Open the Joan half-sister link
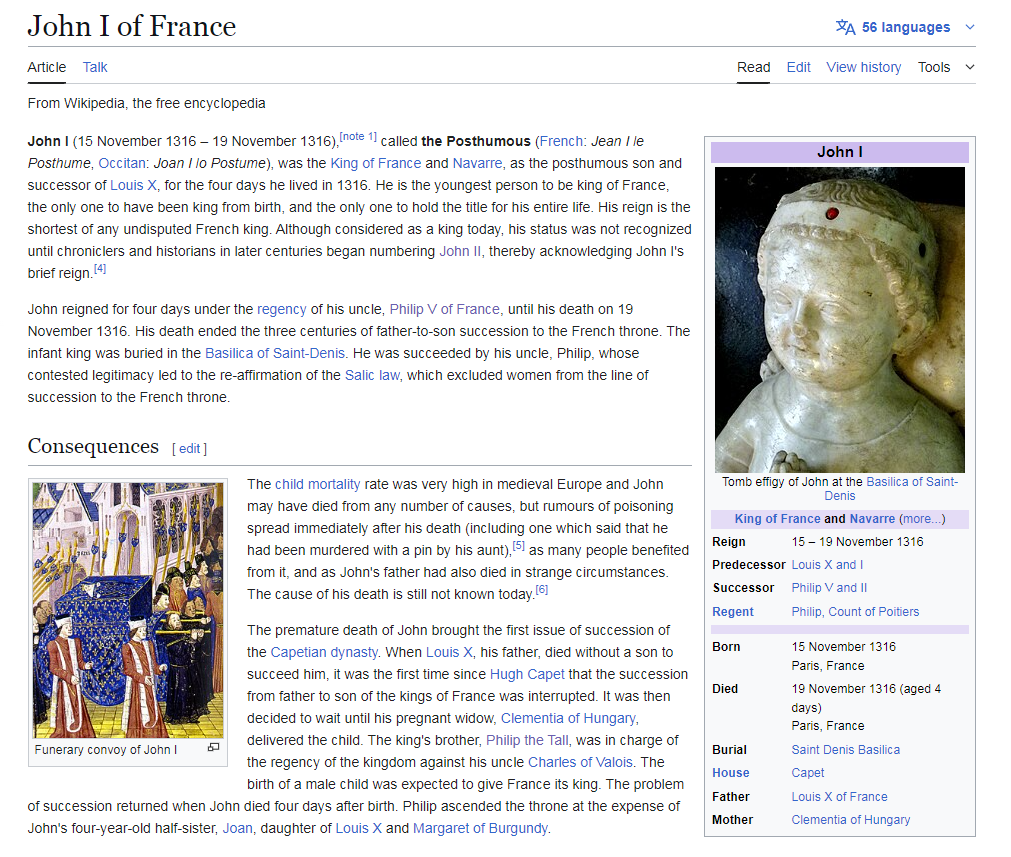Image resolution: width=1011 pixels, height=857 pixels. pyautogui.click(x=237, y=828)
